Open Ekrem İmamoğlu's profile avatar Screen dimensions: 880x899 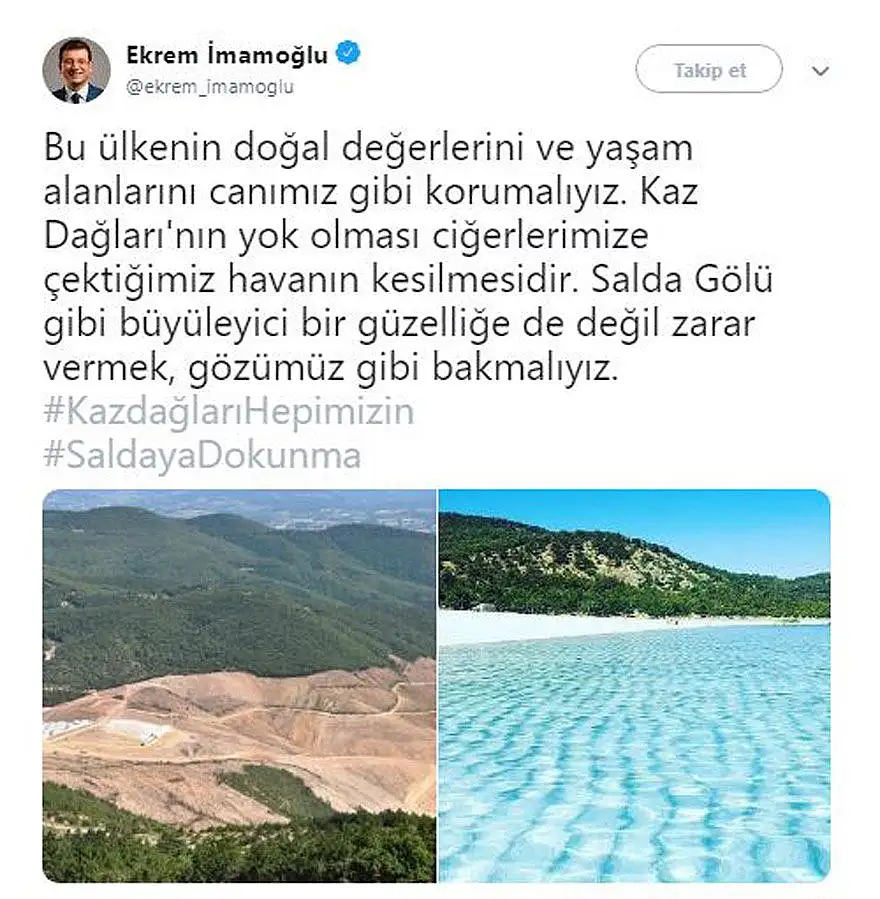(x=77, y=70)
